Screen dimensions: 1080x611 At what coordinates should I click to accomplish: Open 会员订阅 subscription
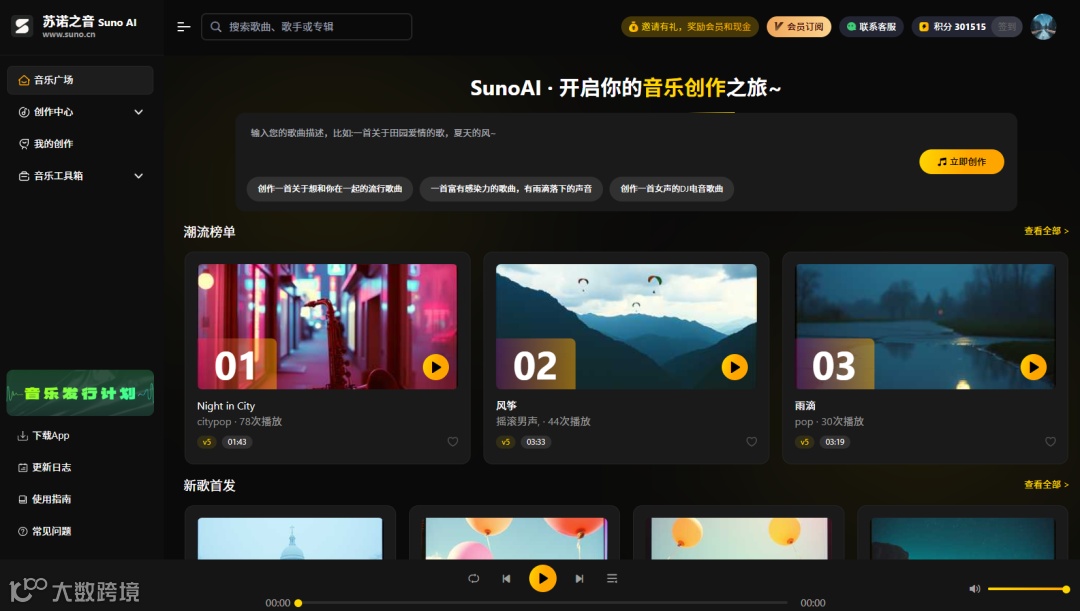coord(799,27)
